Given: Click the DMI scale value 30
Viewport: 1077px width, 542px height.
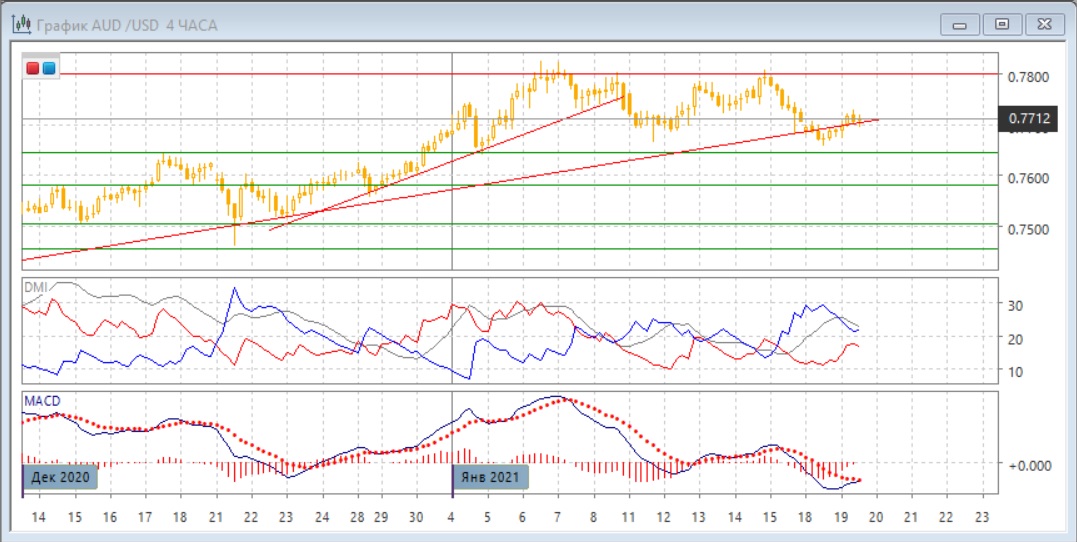Looking at the screenshot, I should point(1018,305).
